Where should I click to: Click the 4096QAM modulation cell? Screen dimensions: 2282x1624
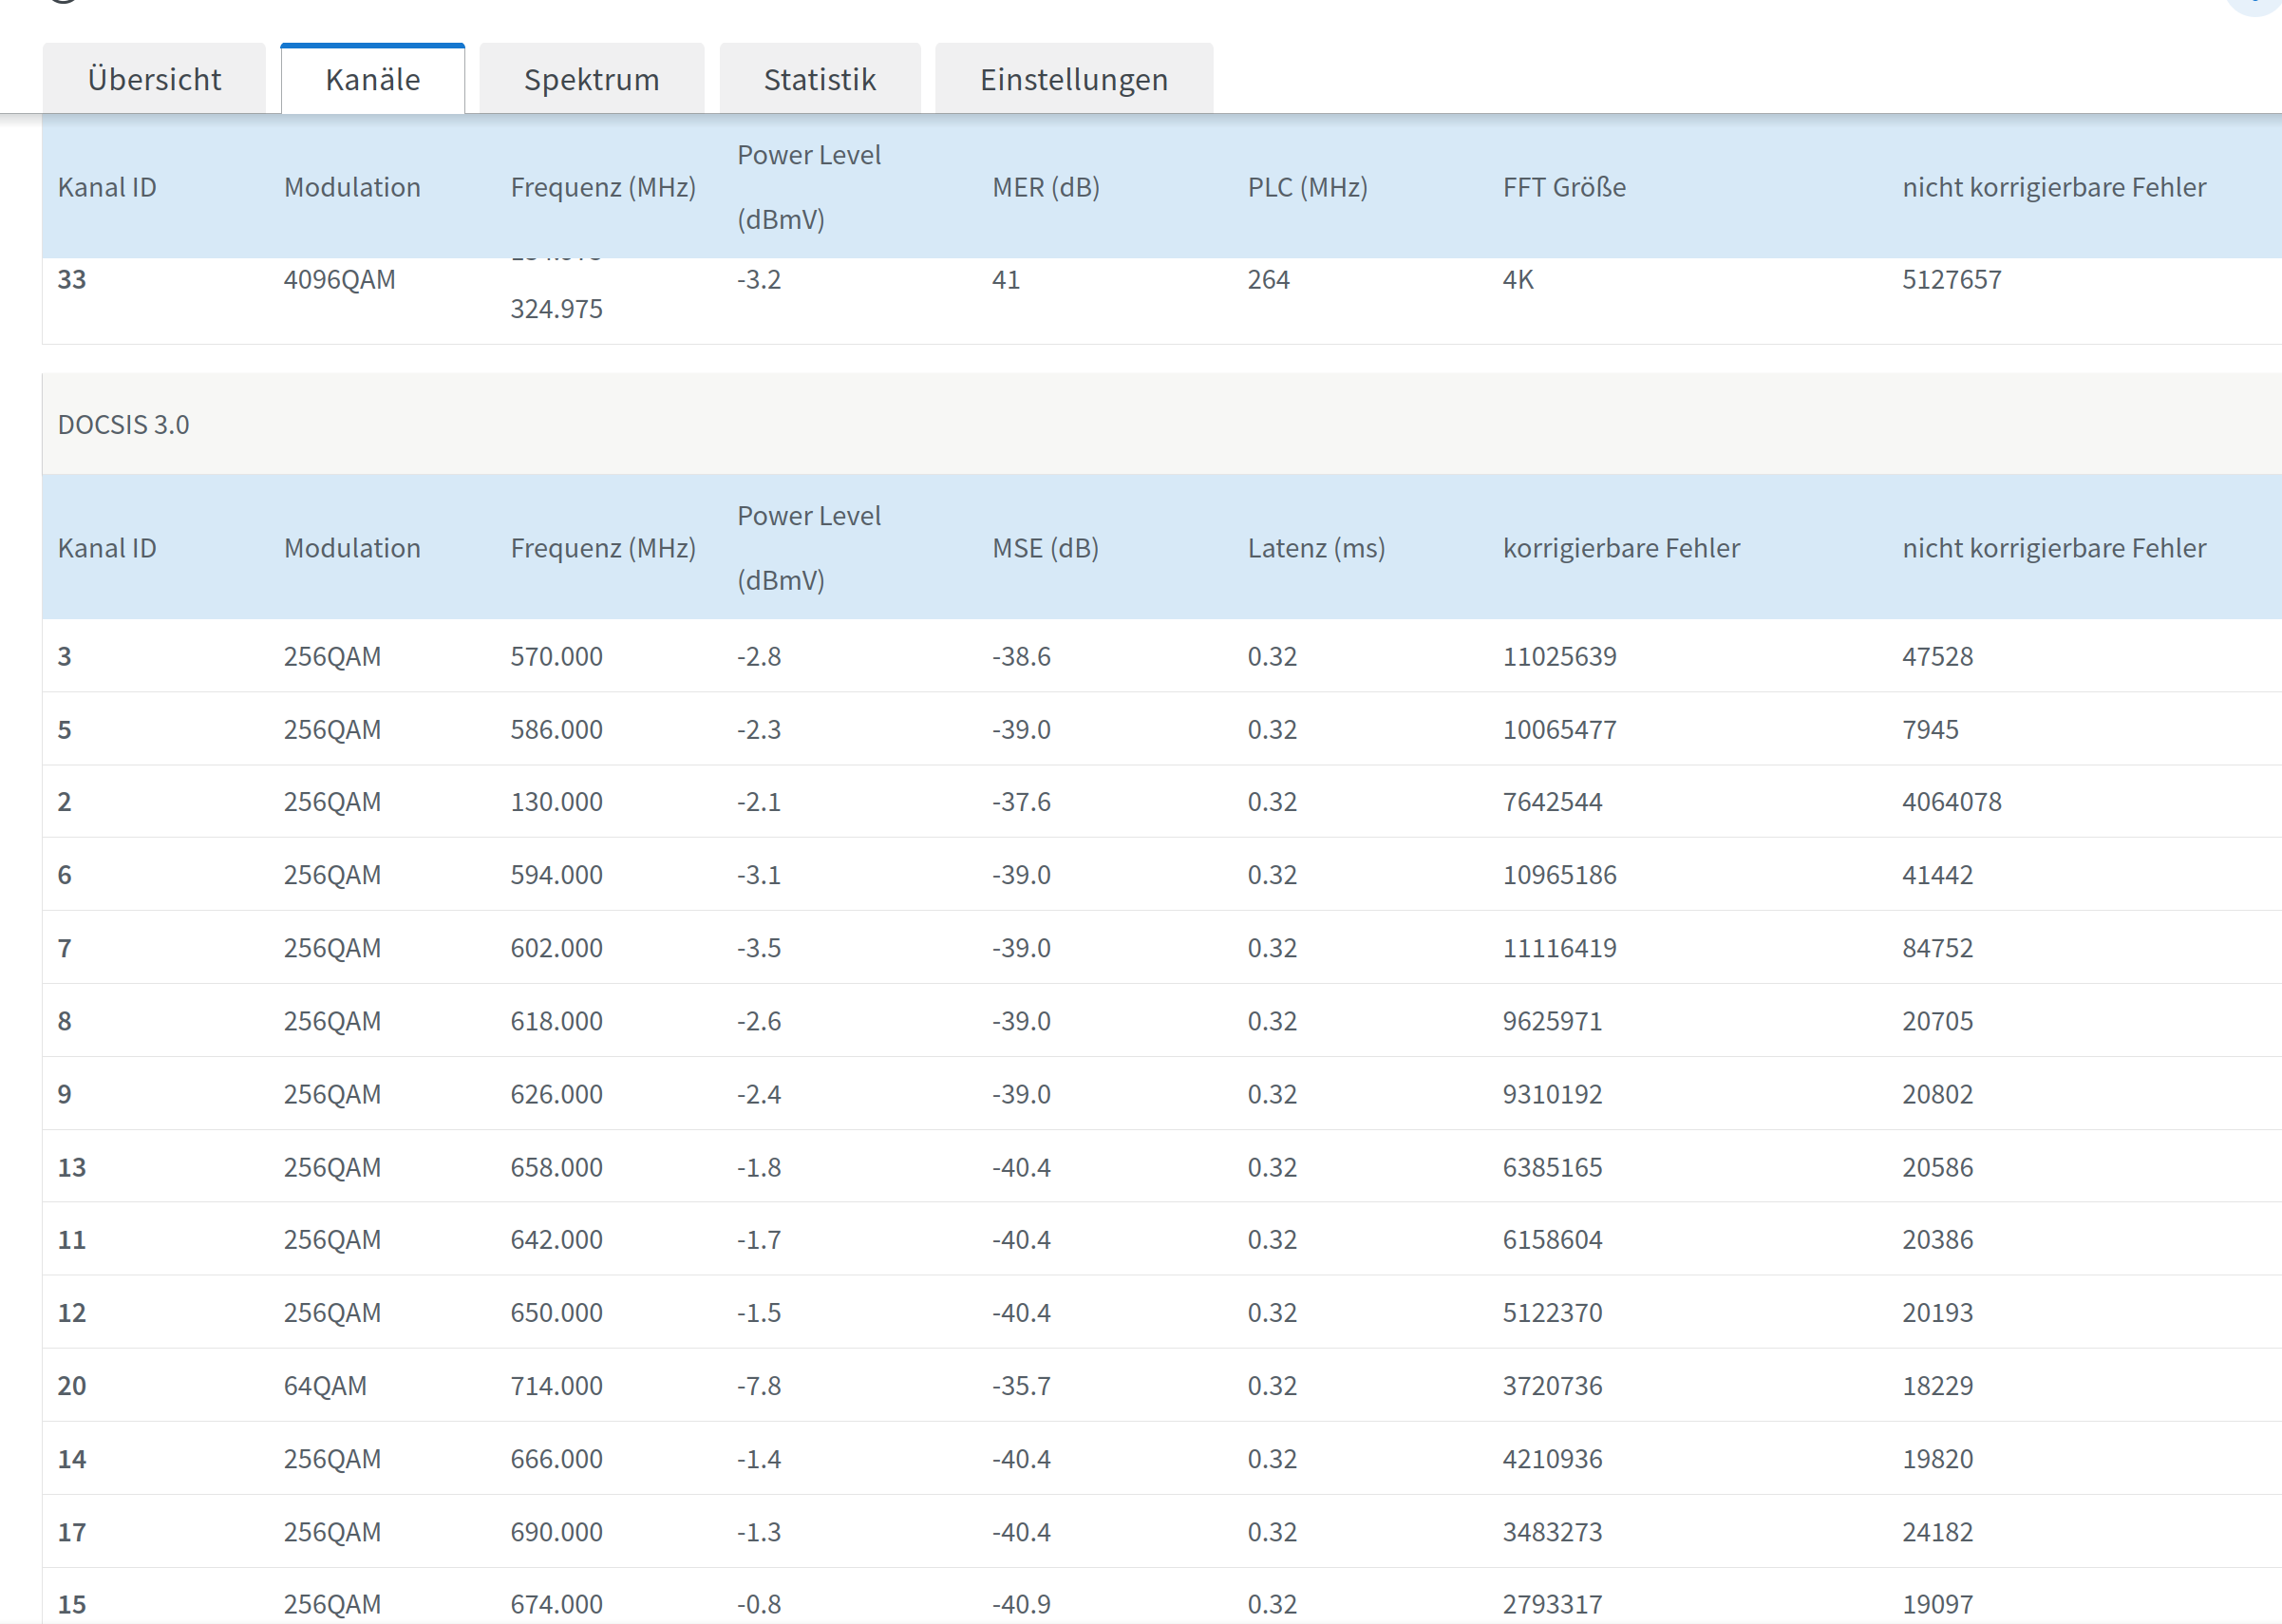click(x=339, y=280)
